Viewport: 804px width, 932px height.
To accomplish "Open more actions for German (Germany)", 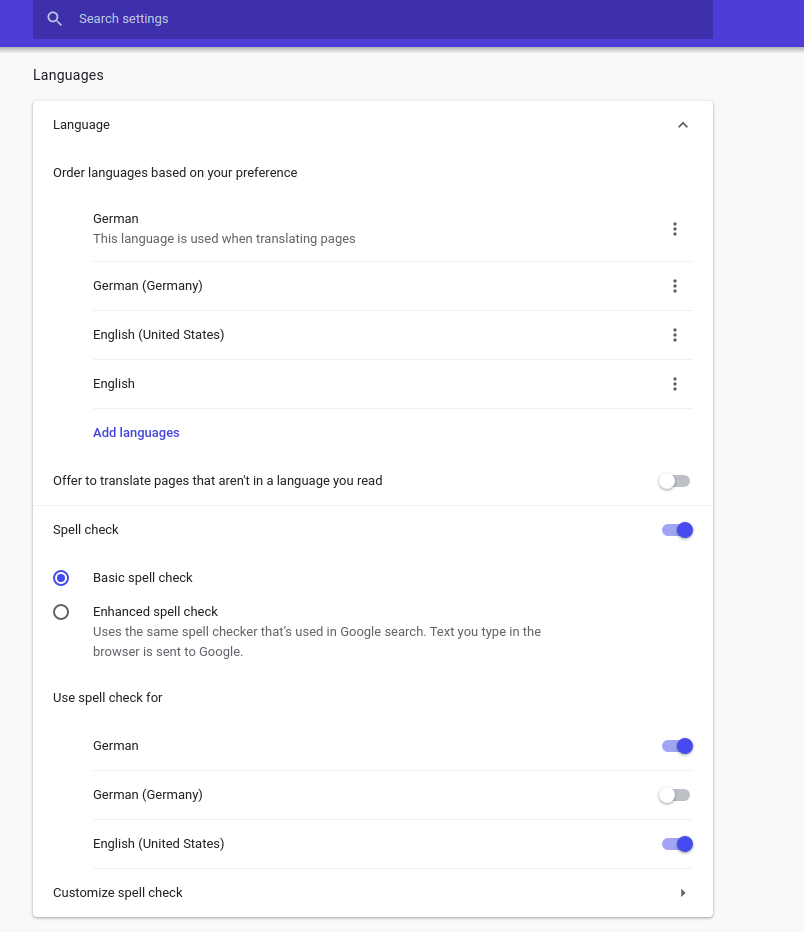I will pos(675,286).
